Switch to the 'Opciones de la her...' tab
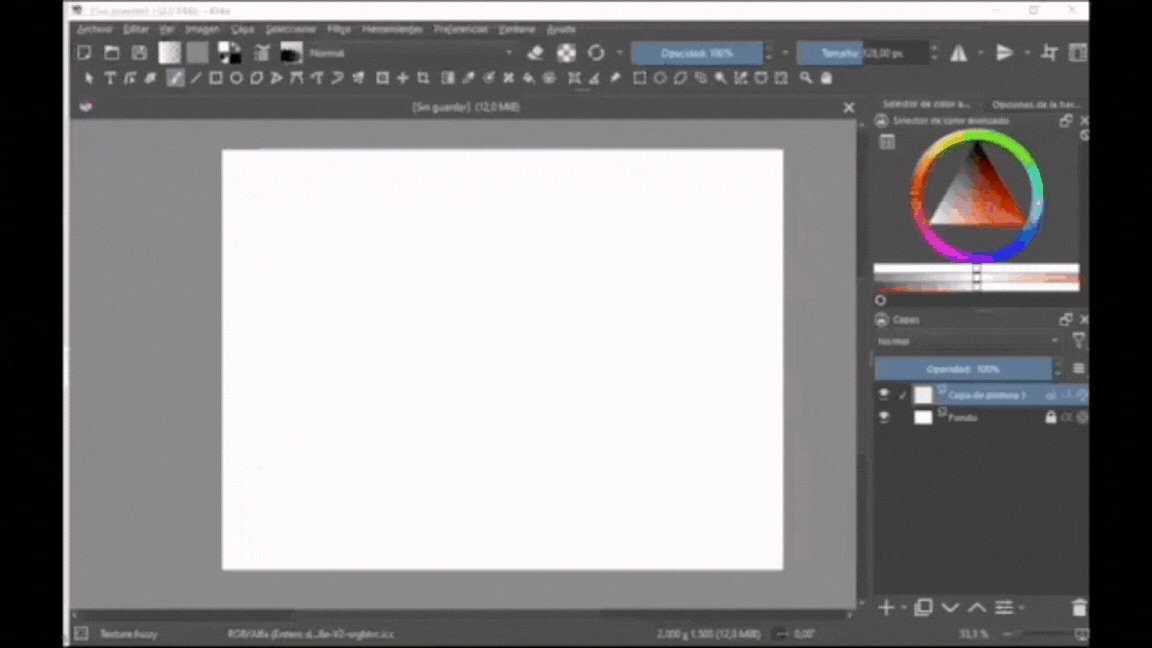This screenshot has height=648, width=1152. click(1037, 103)
